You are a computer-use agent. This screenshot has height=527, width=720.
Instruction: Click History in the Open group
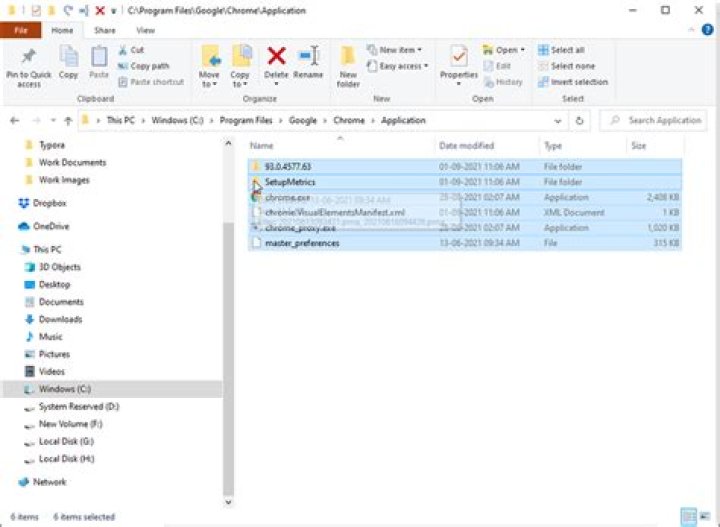click(x=503, y=82)
